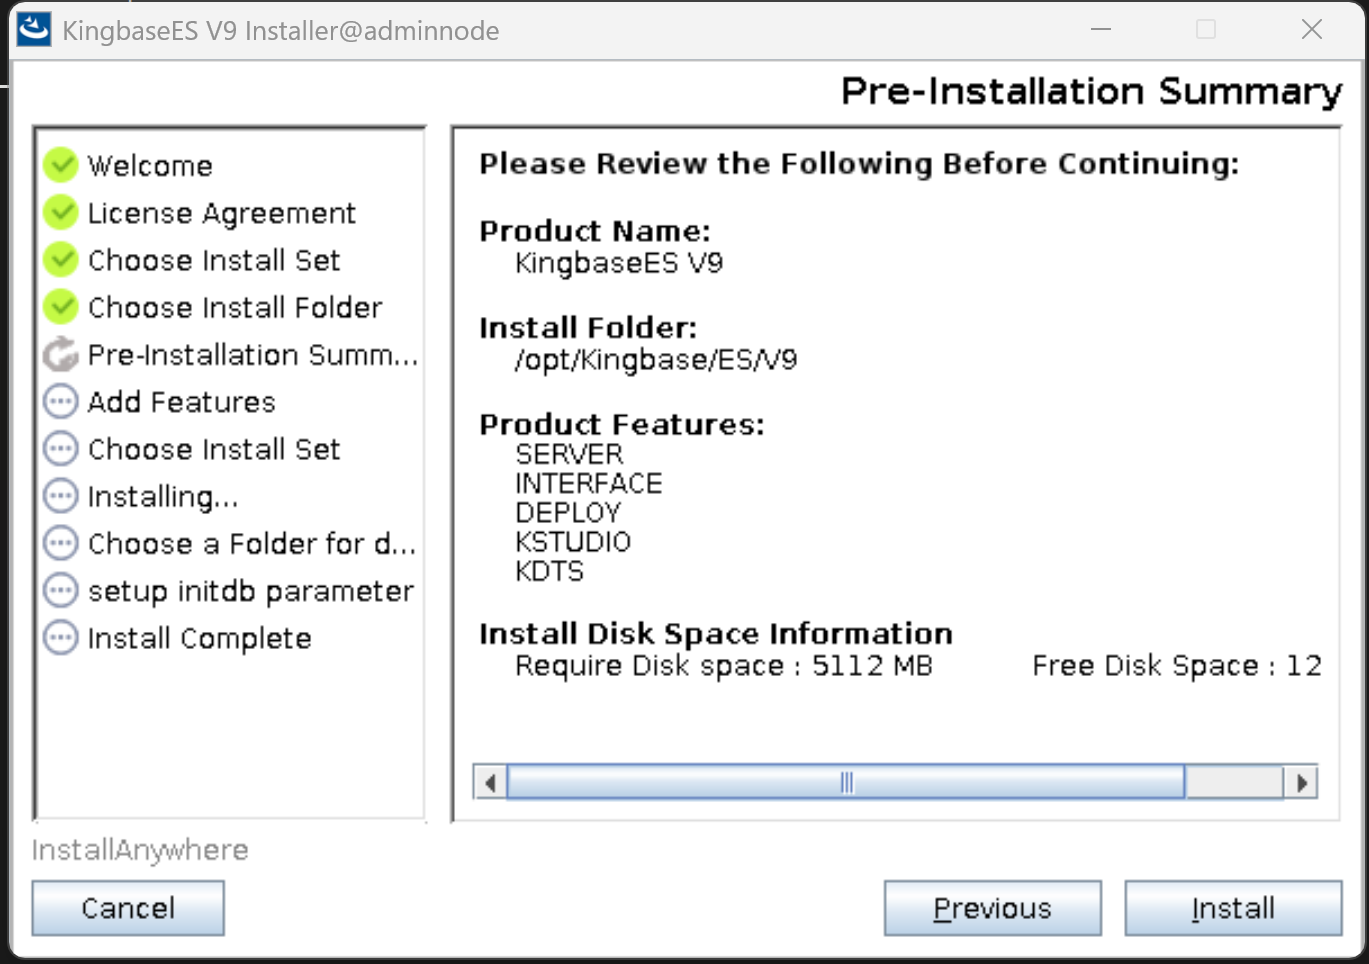This screenshot has width=1369, height=964.
Task: Select the Choose a Folder for d... step
Action: click(x=251, y=544)
